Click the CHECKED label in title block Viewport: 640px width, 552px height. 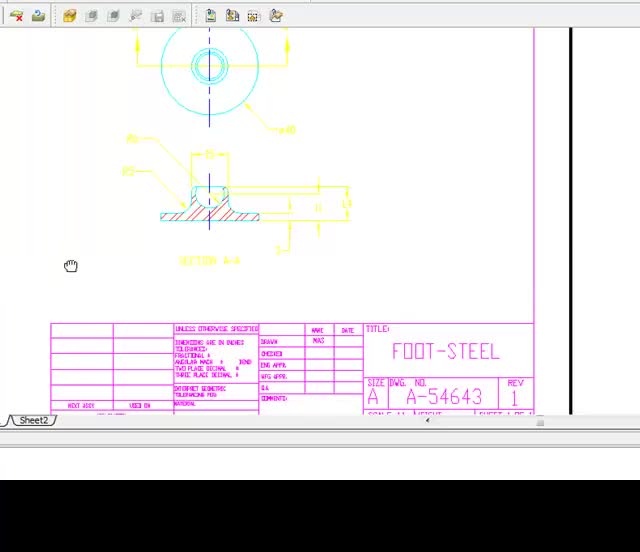tap(271, 354)
